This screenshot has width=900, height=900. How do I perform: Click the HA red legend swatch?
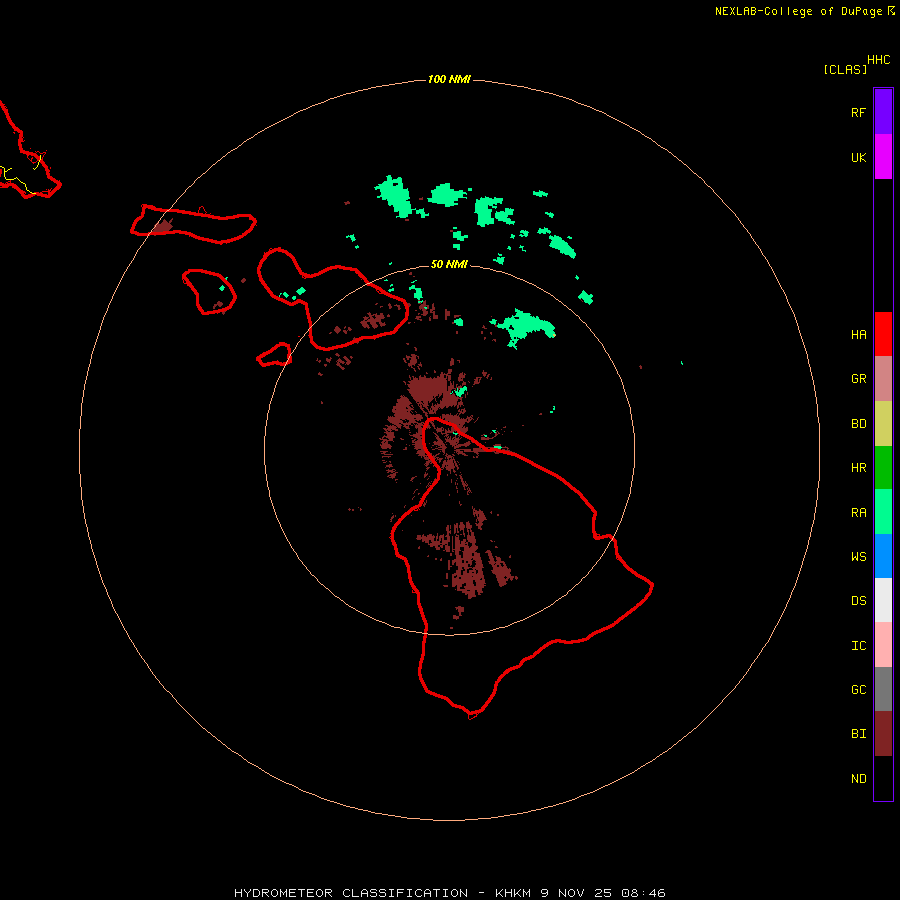pyautogui.click(x=883, y=334)
